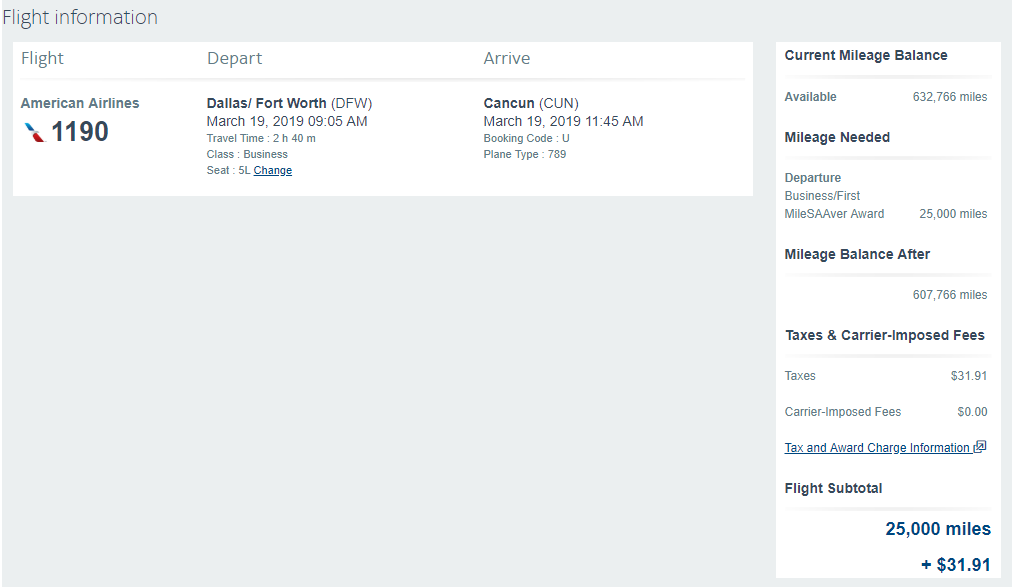Click the American Airlines logo icon
The height and width of the screenshot is (587, 1015).
(35, 132)
